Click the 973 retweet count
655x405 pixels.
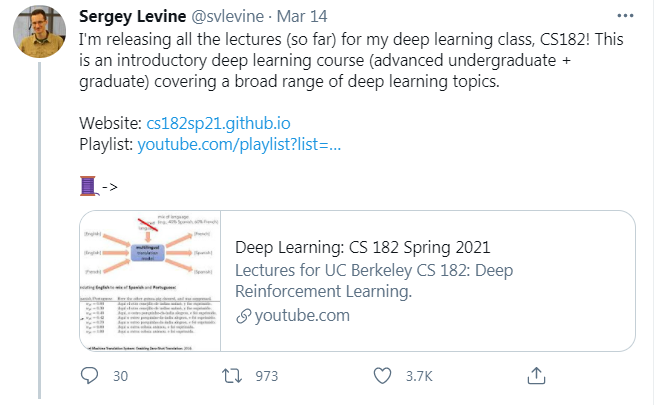pyautogui.click(x=266, y=376)
